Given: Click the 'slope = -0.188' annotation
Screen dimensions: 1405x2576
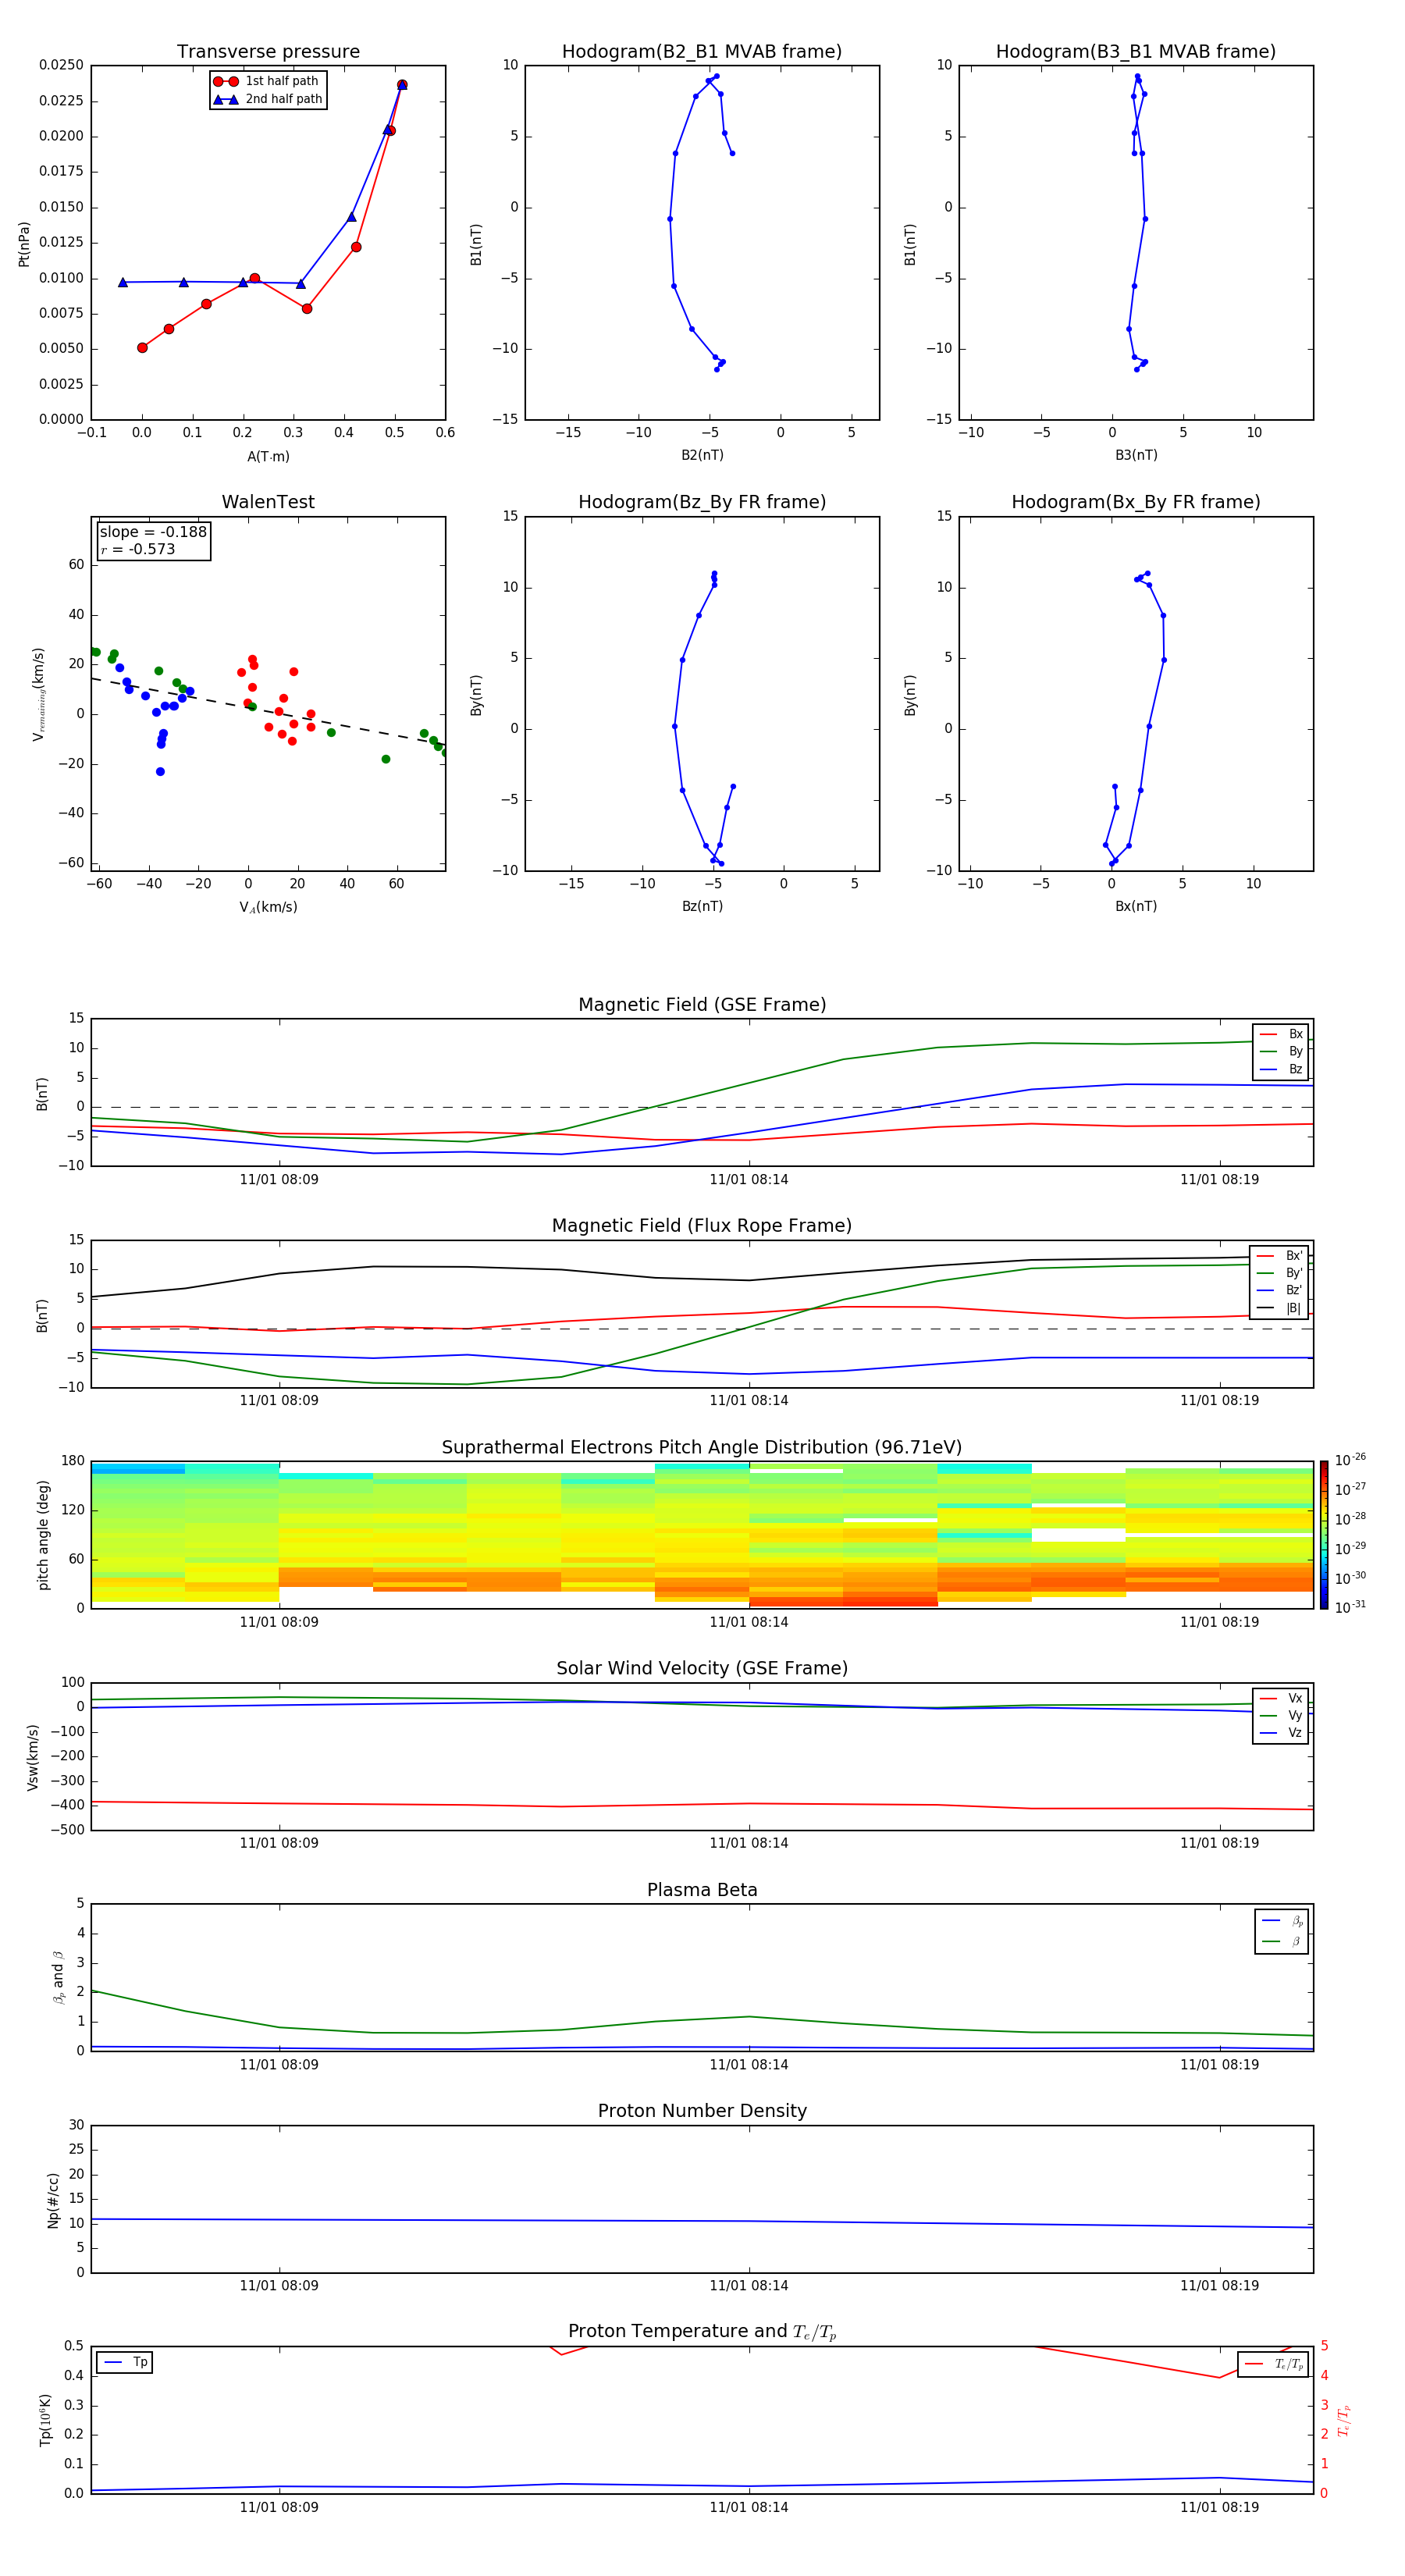Looking at the screenshot, I should coord(153,532).
